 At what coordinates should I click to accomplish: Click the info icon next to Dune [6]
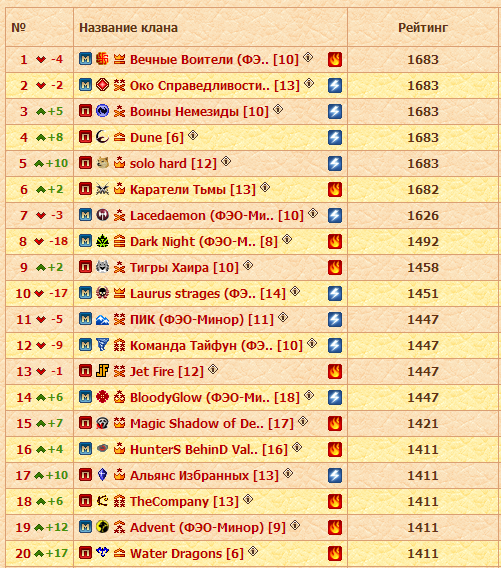coord(193,135)
